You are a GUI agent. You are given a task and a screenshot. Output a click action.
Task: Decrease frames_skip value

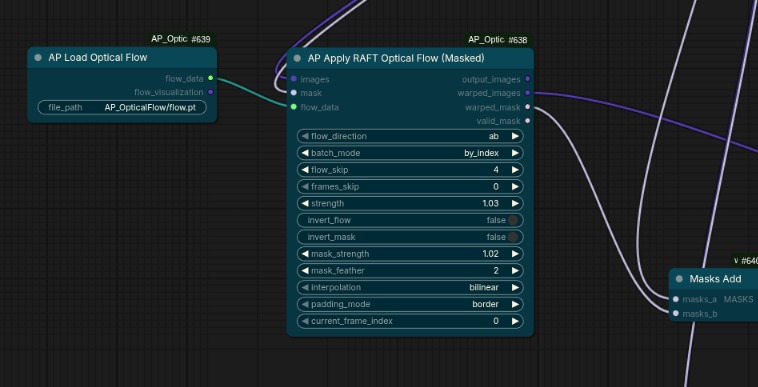coord(305,186)
